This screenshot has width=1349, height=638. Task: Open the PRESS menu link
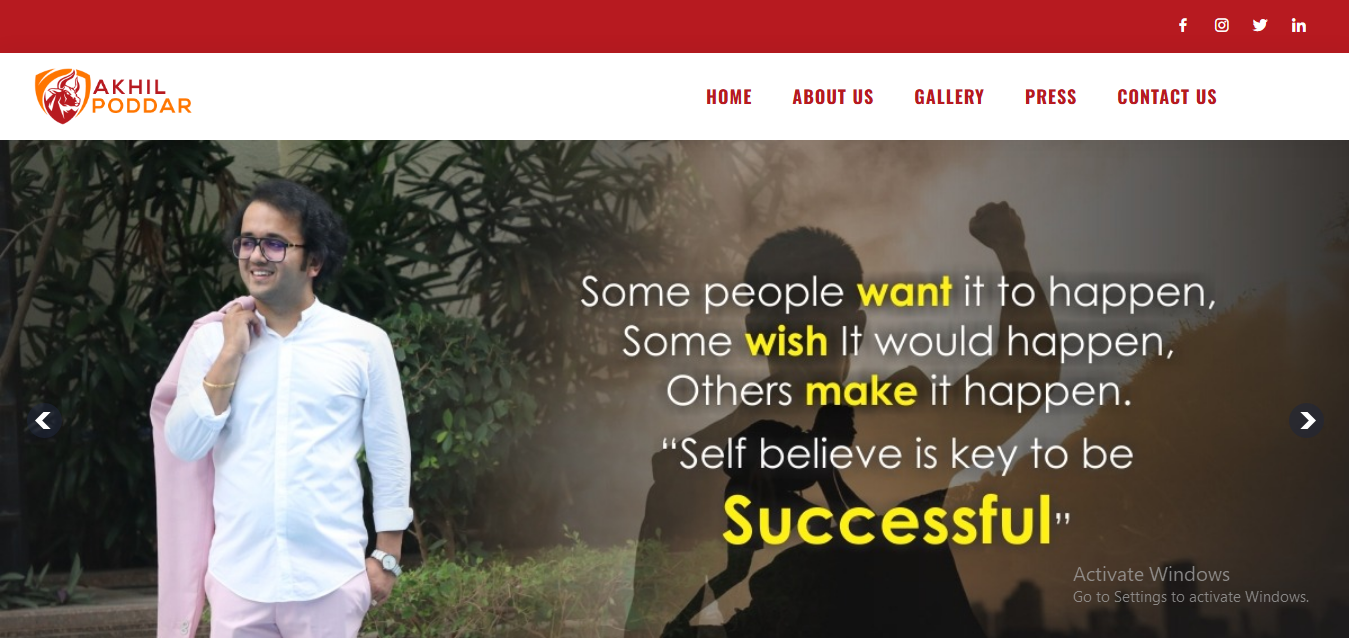[x=1051, y=97]
